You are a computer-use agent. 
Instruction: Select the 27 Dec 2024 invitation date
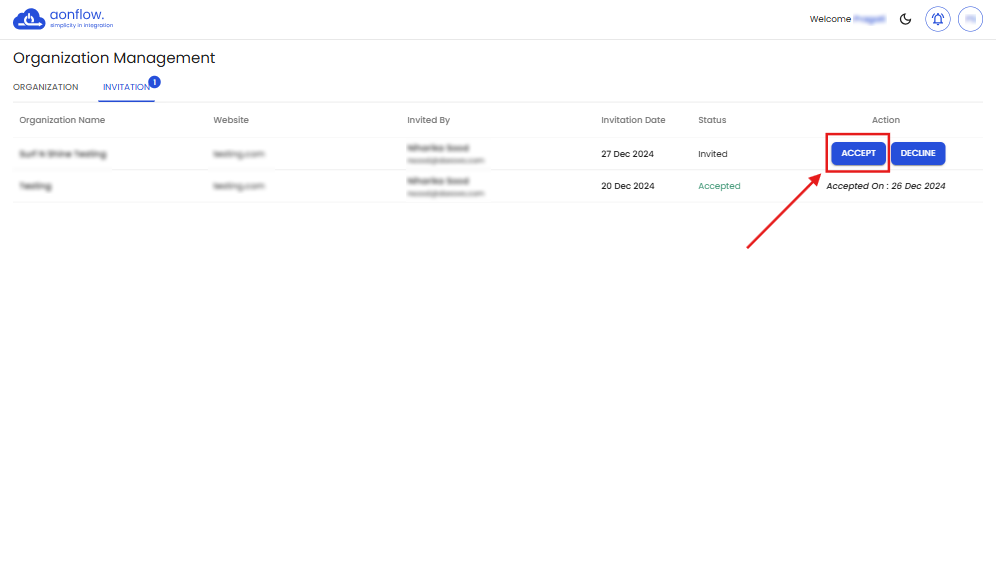point(628,154)
